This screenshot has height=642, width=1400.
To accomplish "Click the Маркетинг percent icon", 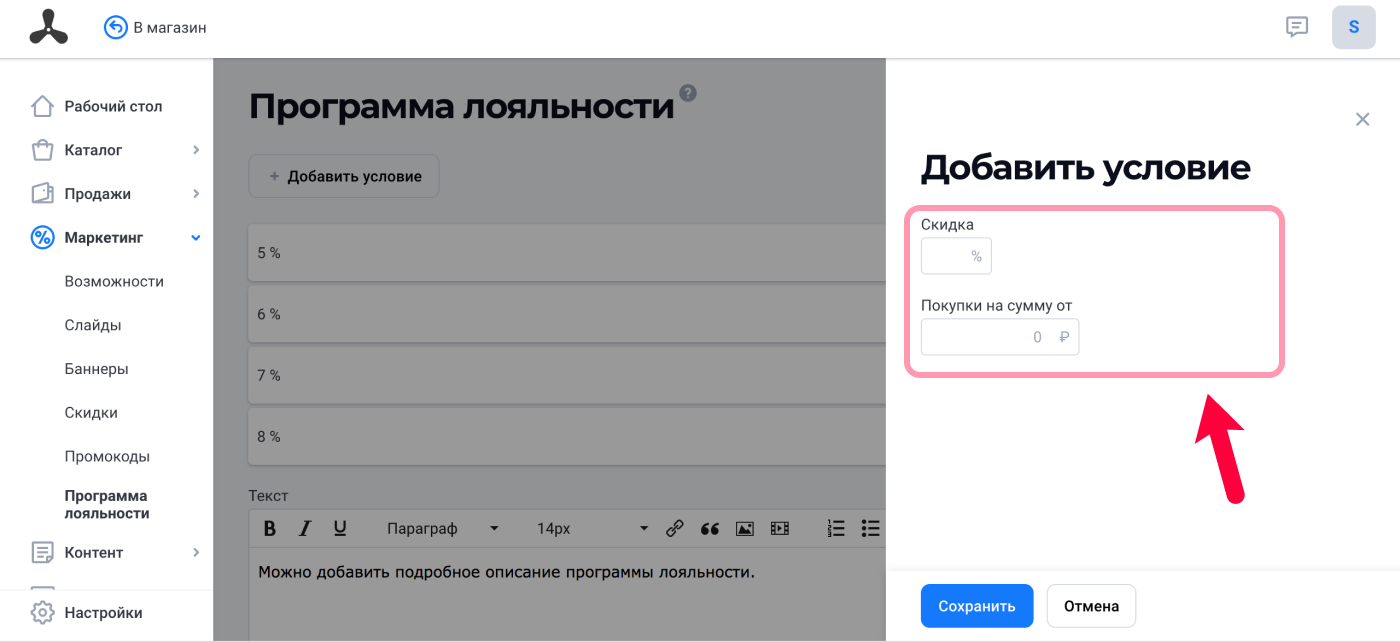I will 42,238.
